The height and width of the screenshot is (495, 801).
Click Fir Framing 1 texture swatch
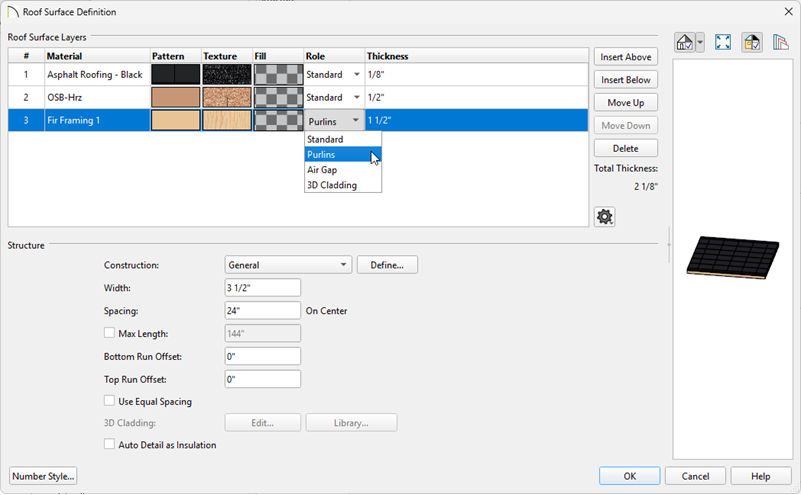coord(227,121)
